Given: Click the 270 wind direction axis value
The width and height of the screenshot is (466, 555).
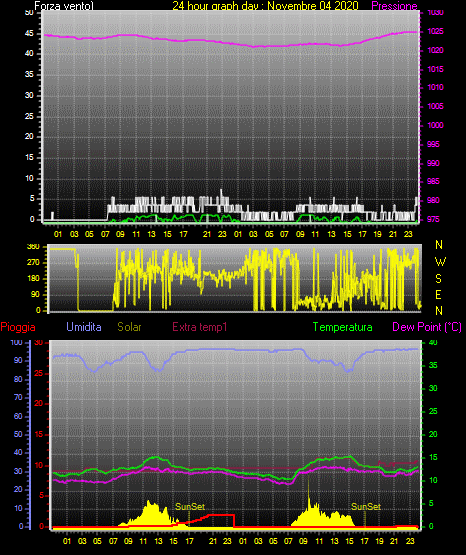Looking at the screenshot, I should [34, 263].
